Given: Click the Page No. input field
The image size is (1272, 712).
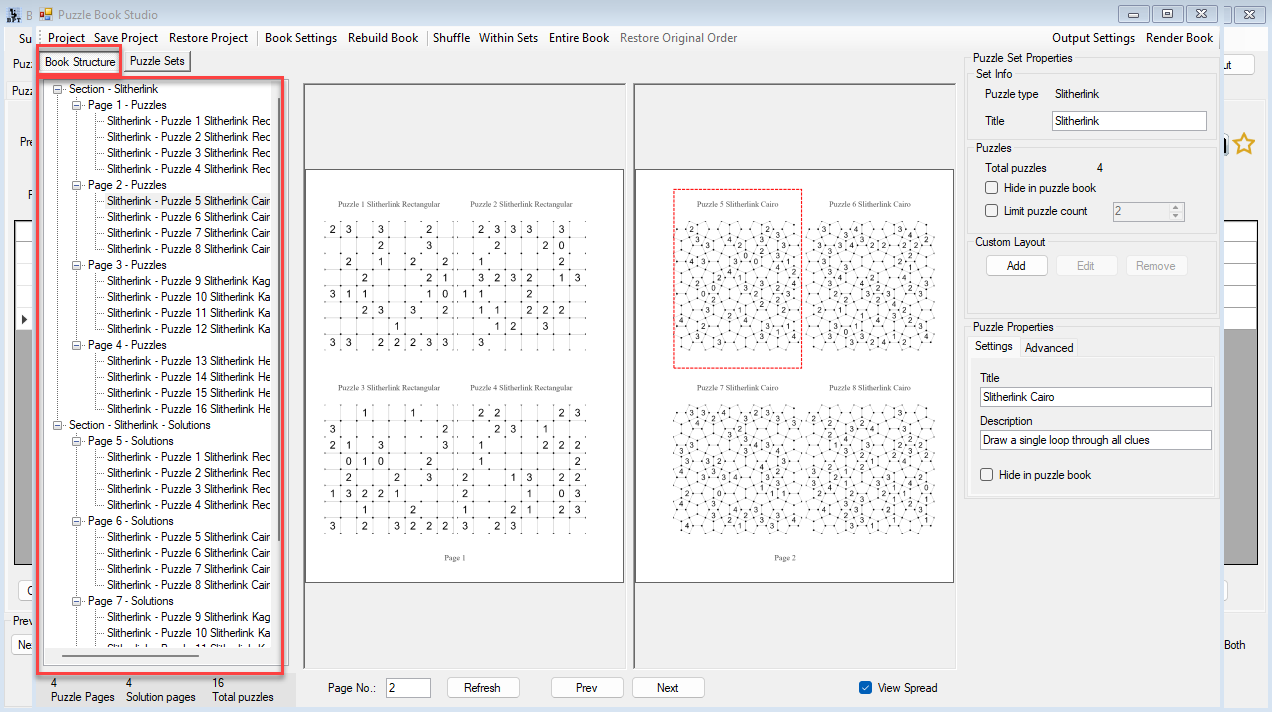Looking at the screenshot, I should coord(408,688).
